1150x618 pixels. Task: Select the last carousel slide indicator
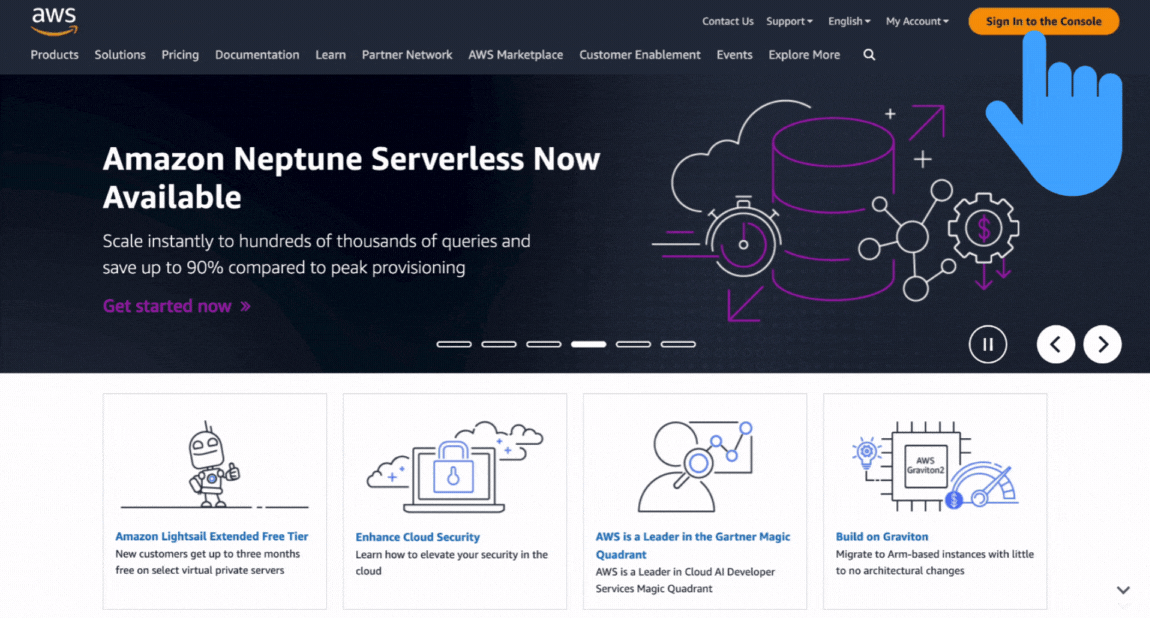[x=678, y=344]
